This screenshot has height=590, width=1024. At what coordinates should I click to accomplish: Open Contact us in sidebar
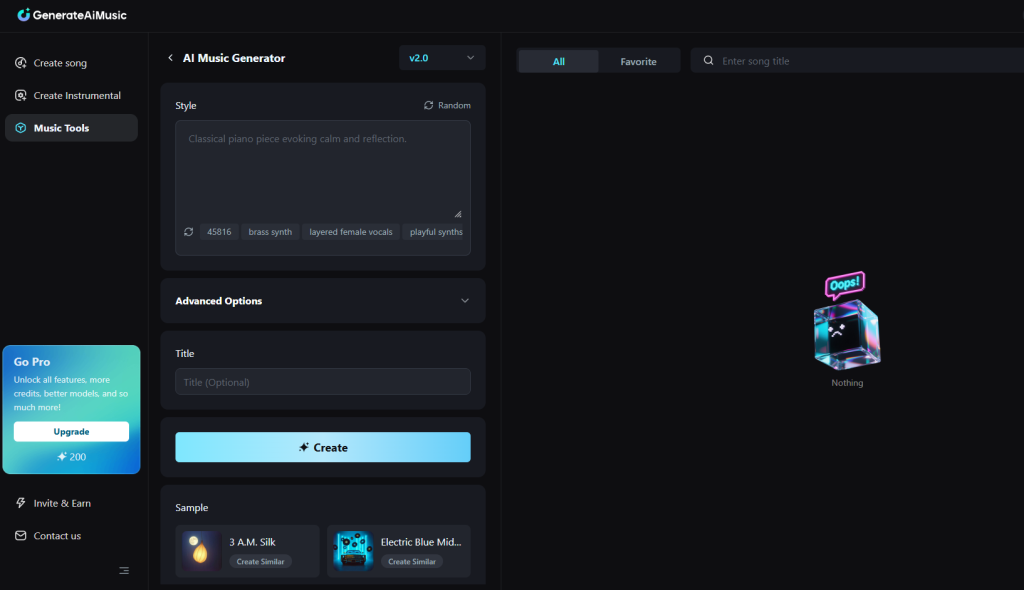[x=56, y=536]
